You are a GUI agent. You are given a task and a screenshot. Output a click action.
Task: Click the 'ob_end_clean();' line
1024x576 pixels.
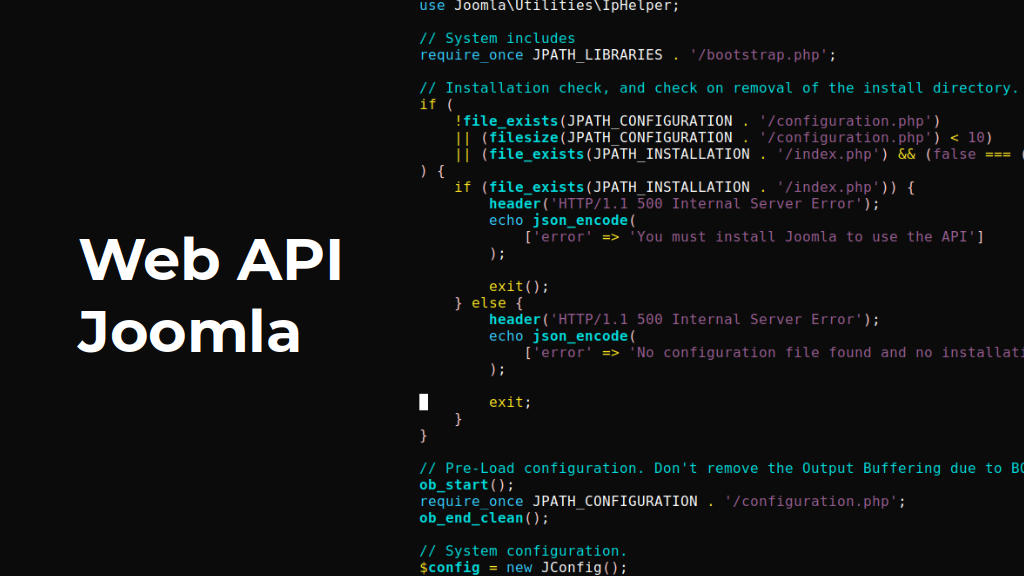484,518
